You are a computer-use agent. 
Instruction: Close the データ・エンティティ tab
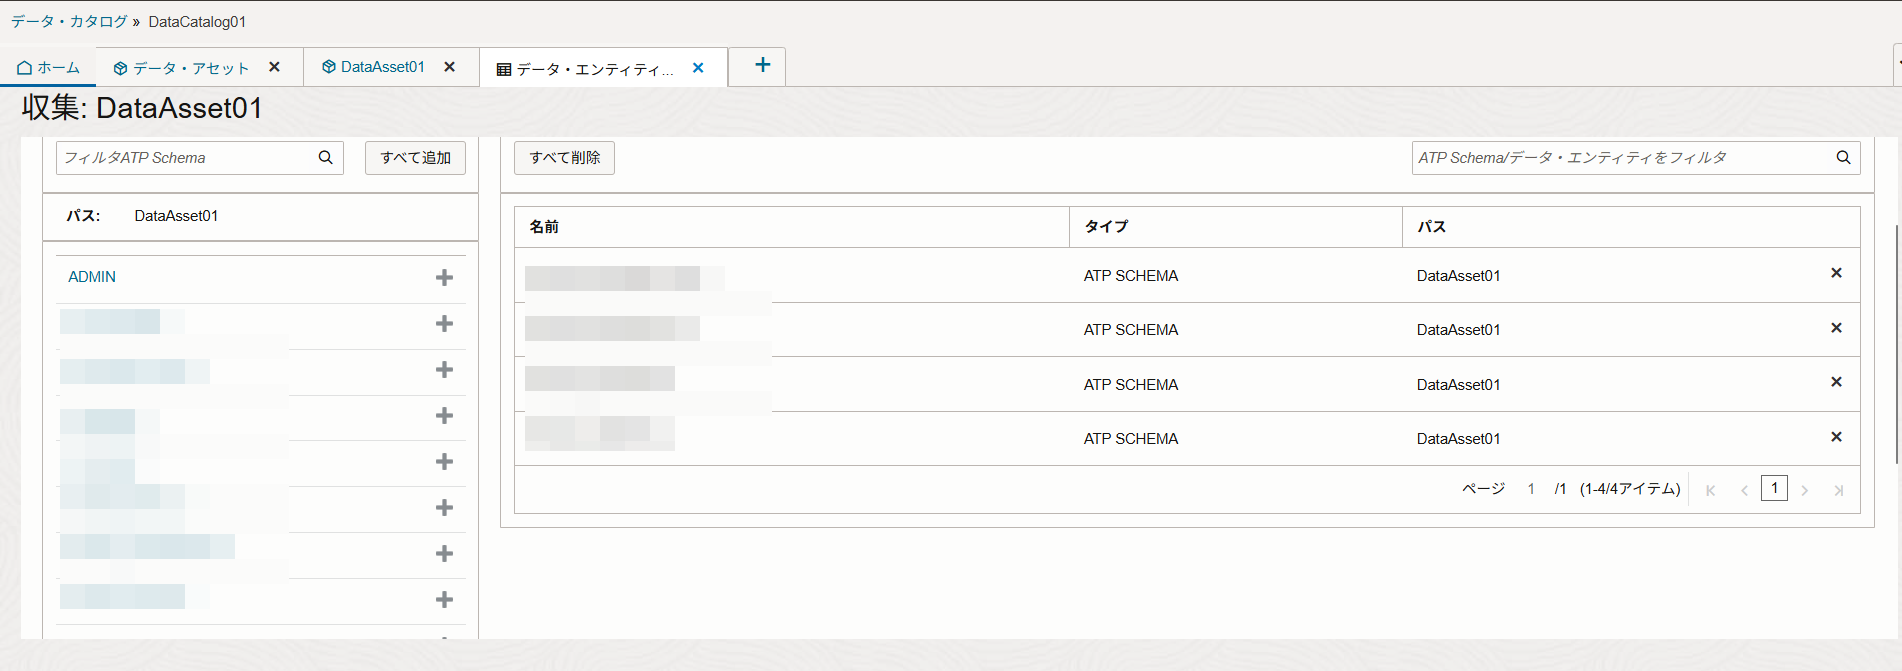pyautogui.click(x=698, y=68)
